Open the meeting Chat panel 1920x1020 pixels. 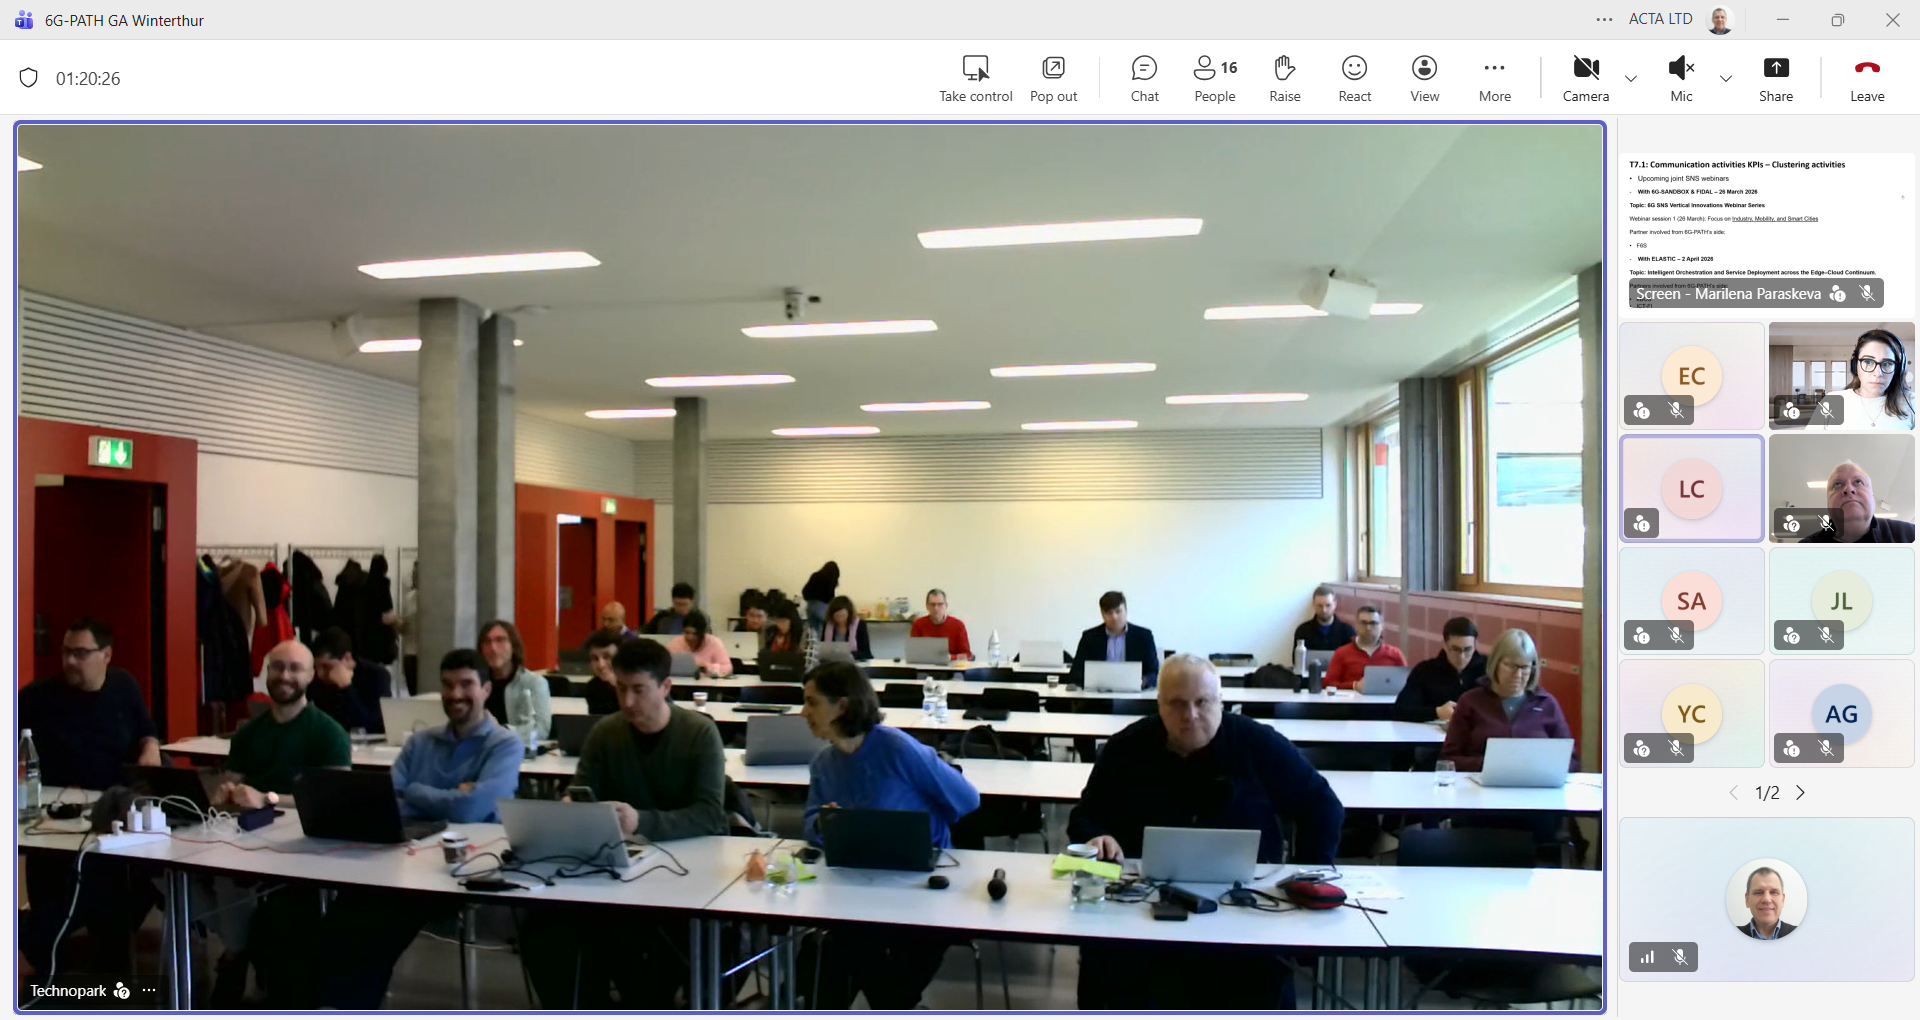(1144, 79)
